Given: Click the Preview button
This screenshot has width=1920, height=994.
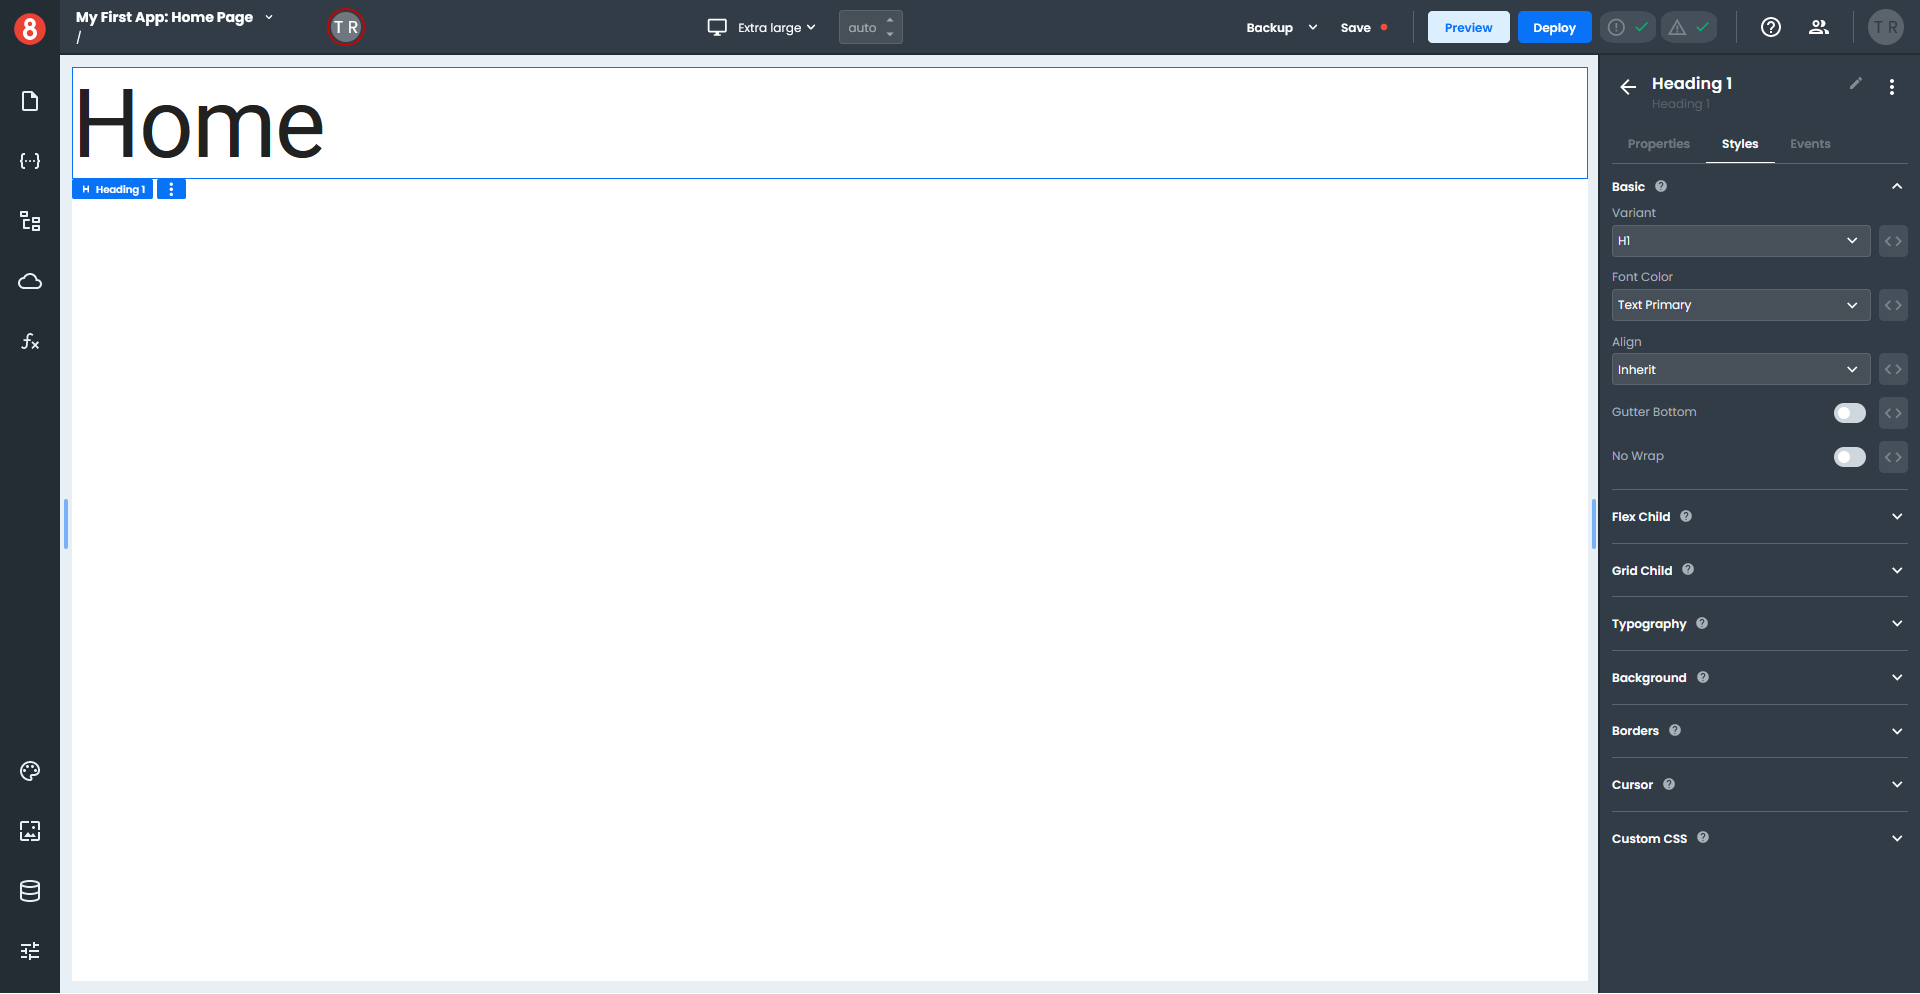Looking at the screenshot, I should (x=1468, y=28).
